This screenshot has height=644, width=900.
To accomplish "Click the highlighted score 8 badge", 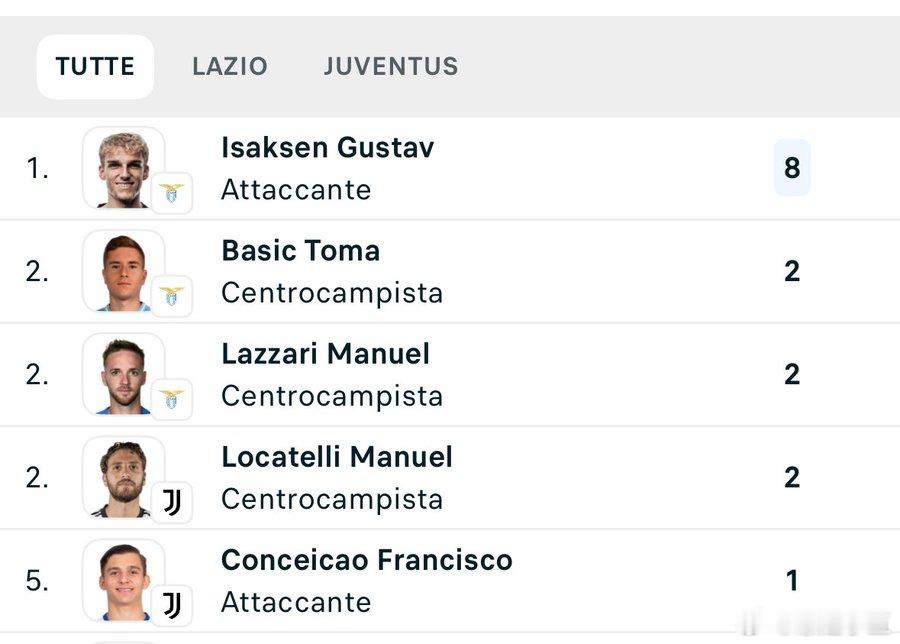I will [792, 168].
